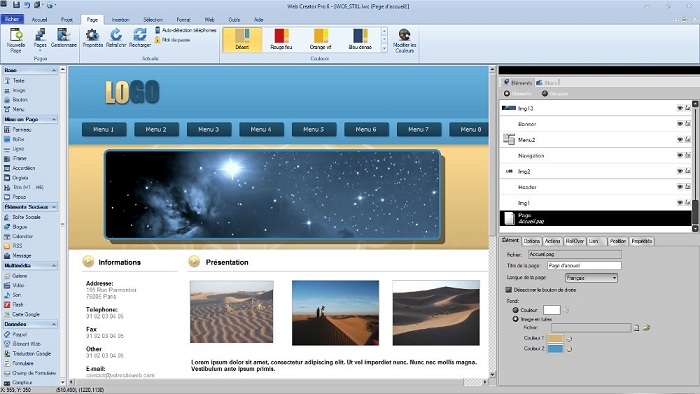Screen dimensions: 700x394
Task: Open the Langue de la page dropdown
Action: click(592, 278)
